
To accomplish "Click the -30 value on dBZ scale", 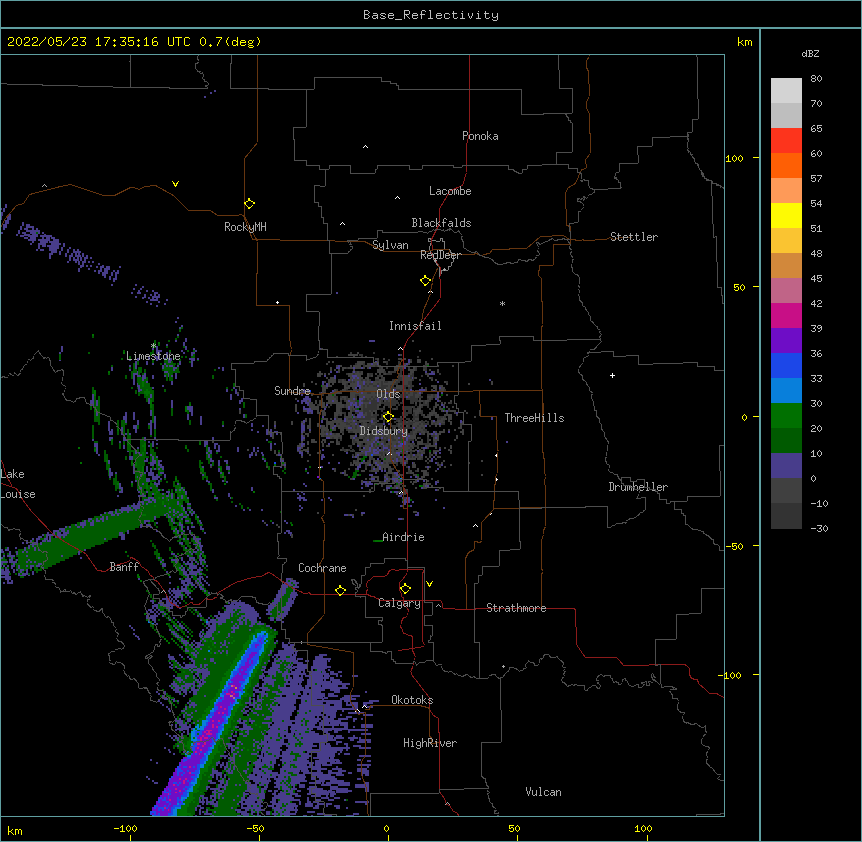I will click(x=819, y=528).
